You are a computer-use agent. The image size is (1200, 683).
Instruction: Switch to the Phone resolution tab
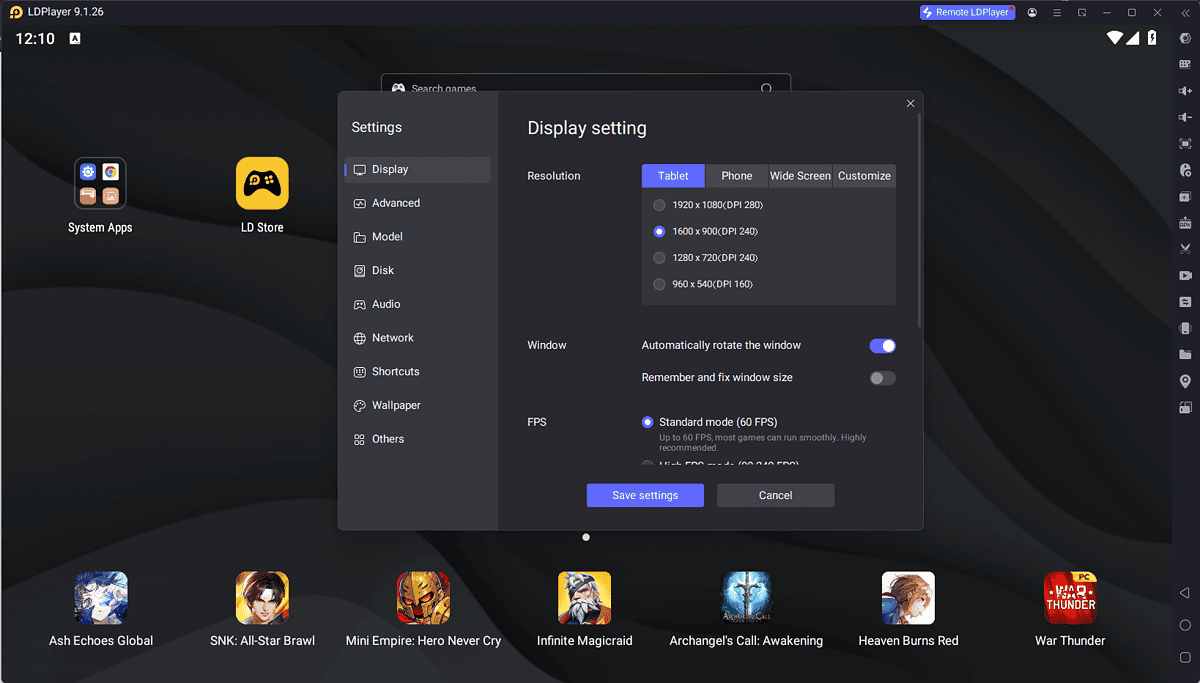[736, 175]
